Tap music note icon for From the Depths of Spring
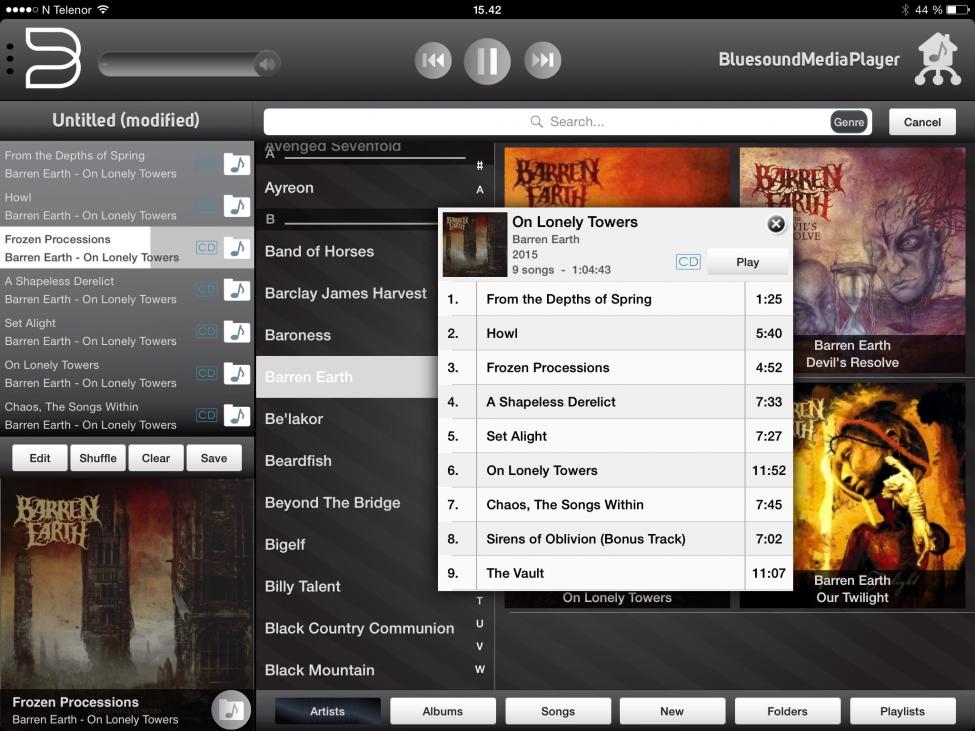Image resolution: width=975 pixels, height=731 pixels. point(237,165)
